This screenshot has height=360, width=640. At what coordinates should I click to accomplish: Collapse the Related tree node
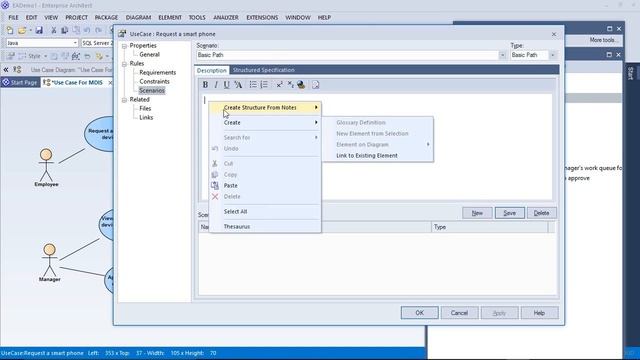(124, 100)
